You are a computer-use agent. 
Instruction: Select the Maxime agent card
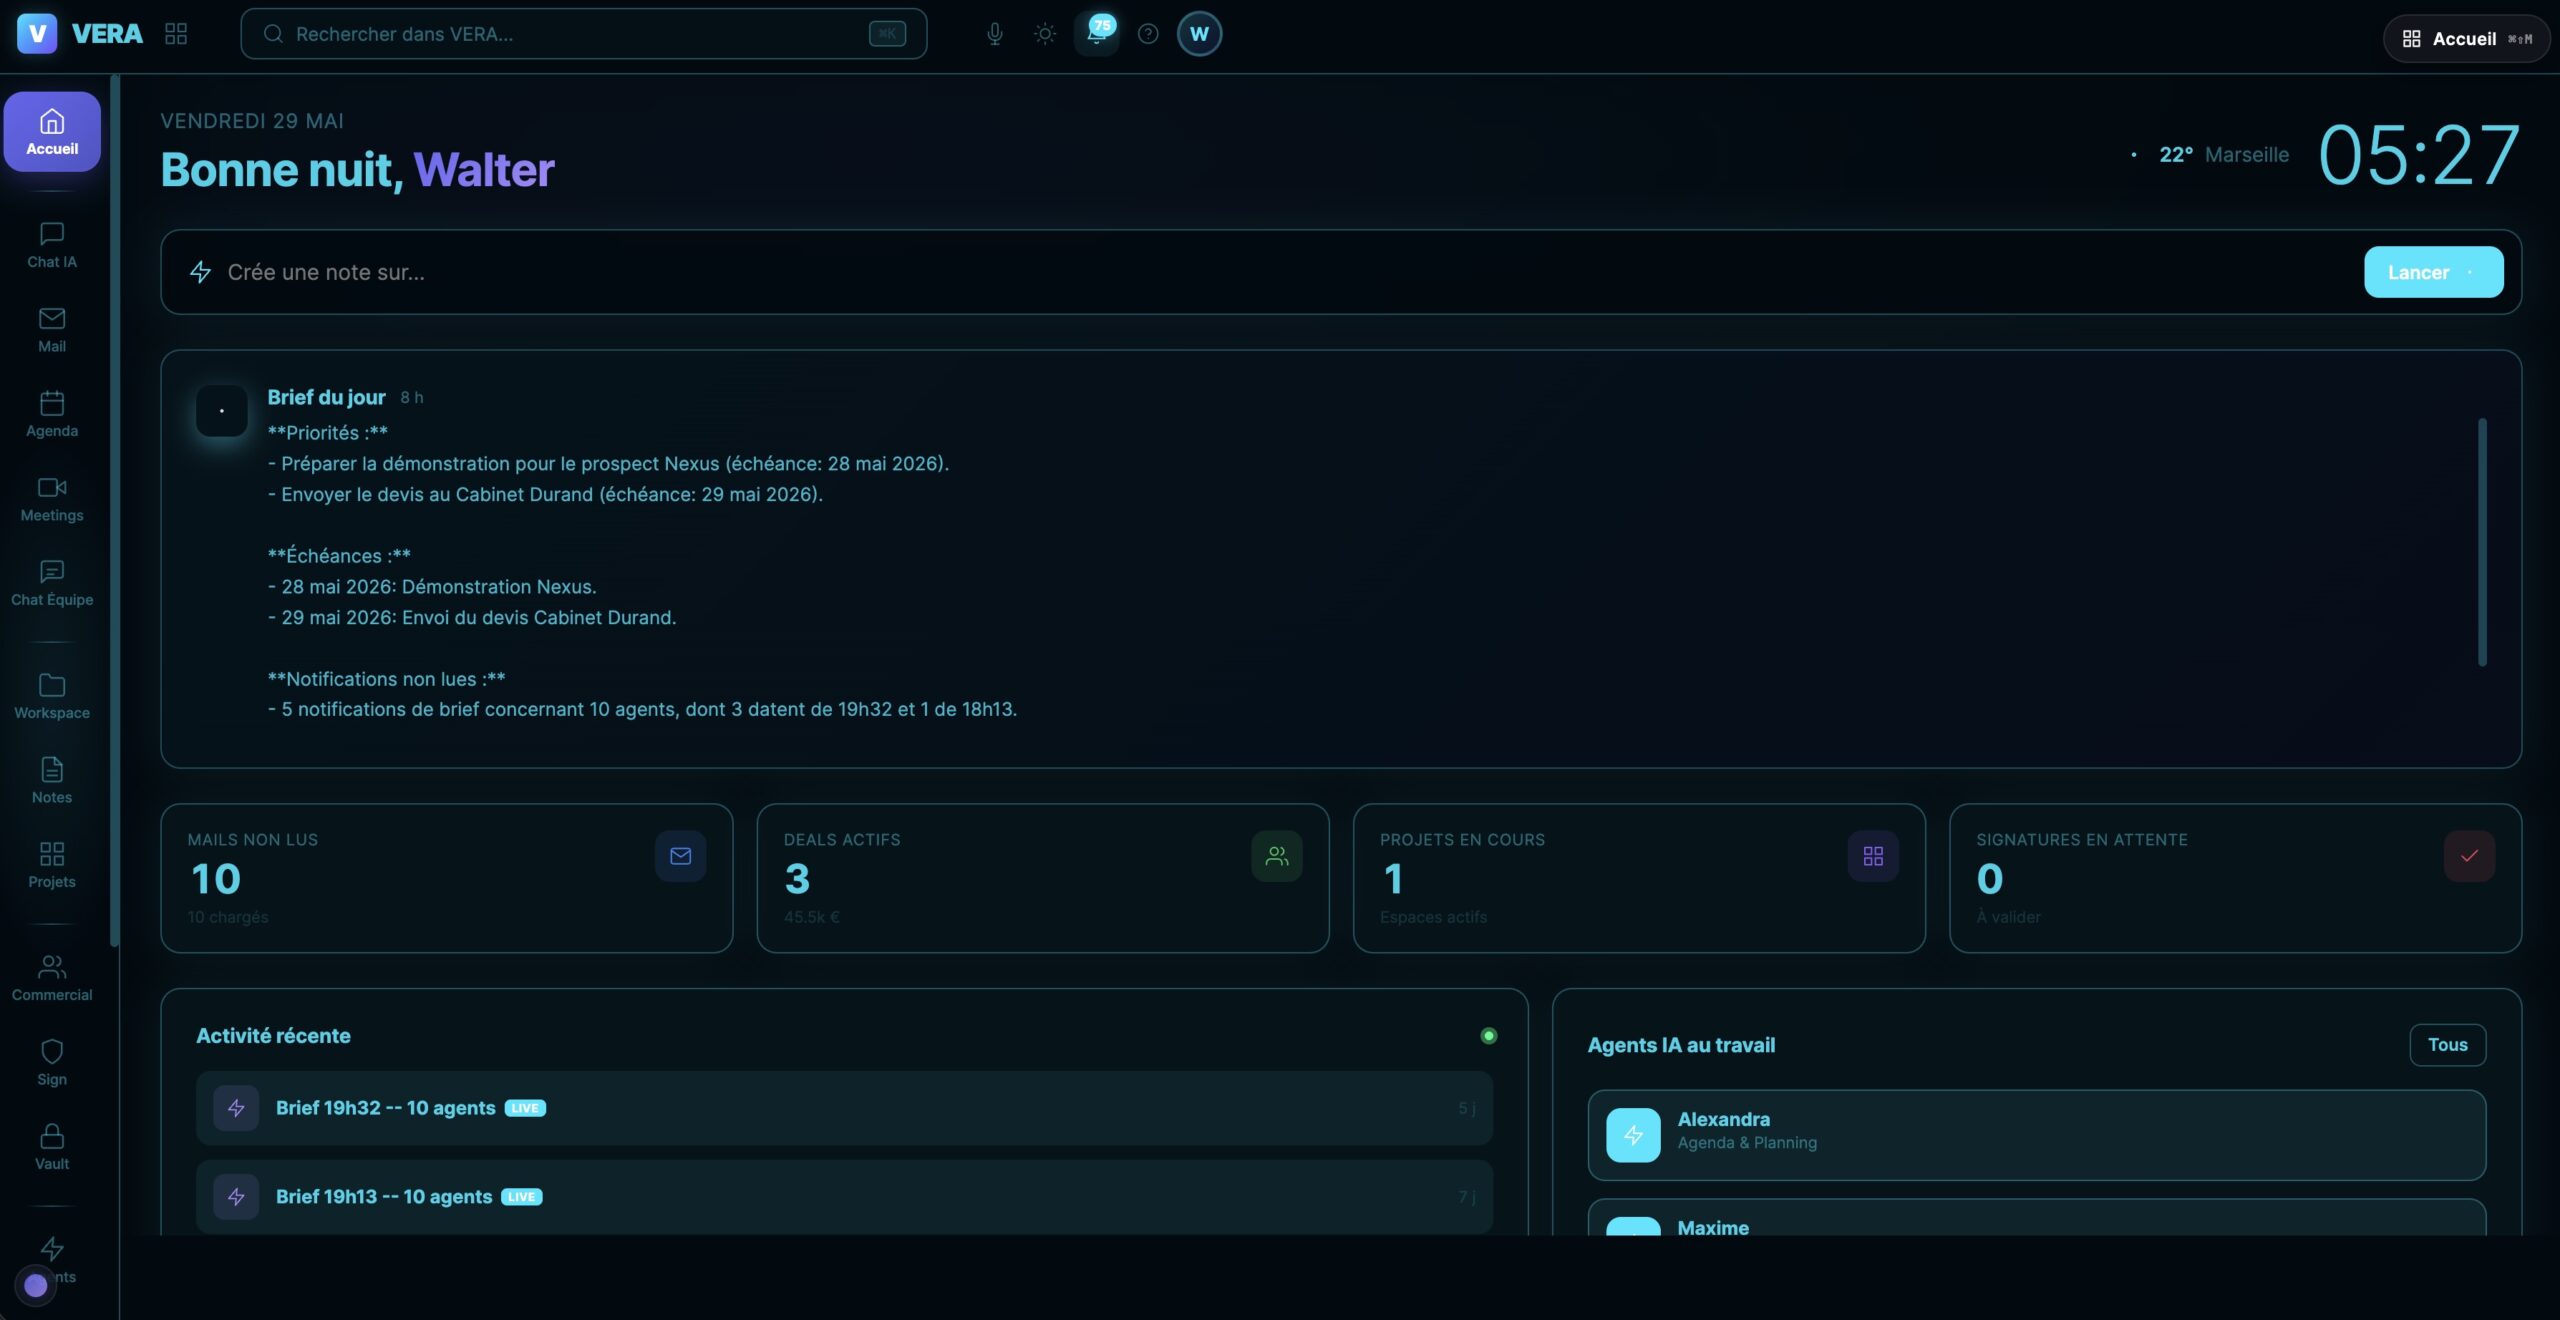pos(2036,1217)
